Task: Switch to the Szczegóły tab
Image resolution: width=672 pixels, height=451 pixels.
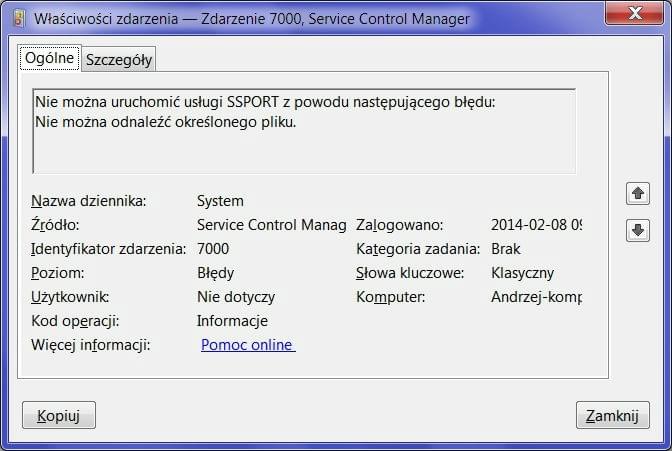Action: click(x=119, y=60)
